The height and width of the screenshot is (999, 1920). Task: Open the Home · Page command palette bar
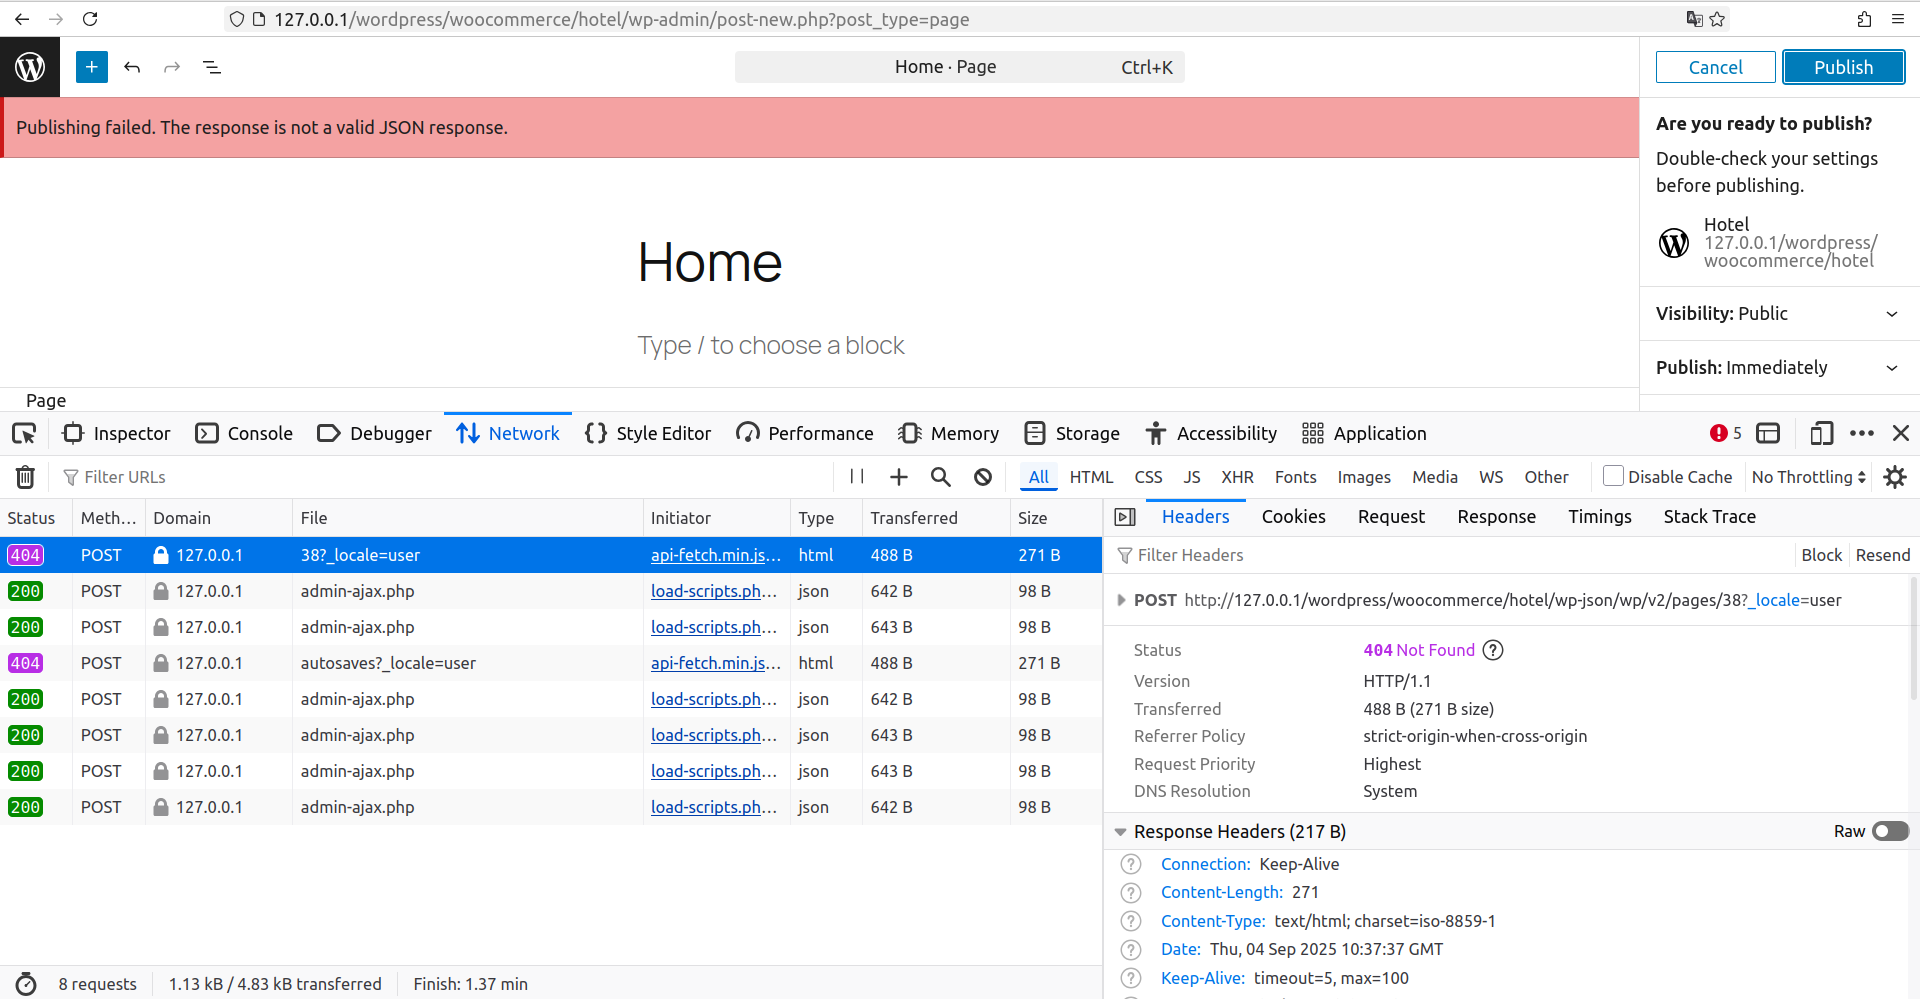(x=959, y=67)
